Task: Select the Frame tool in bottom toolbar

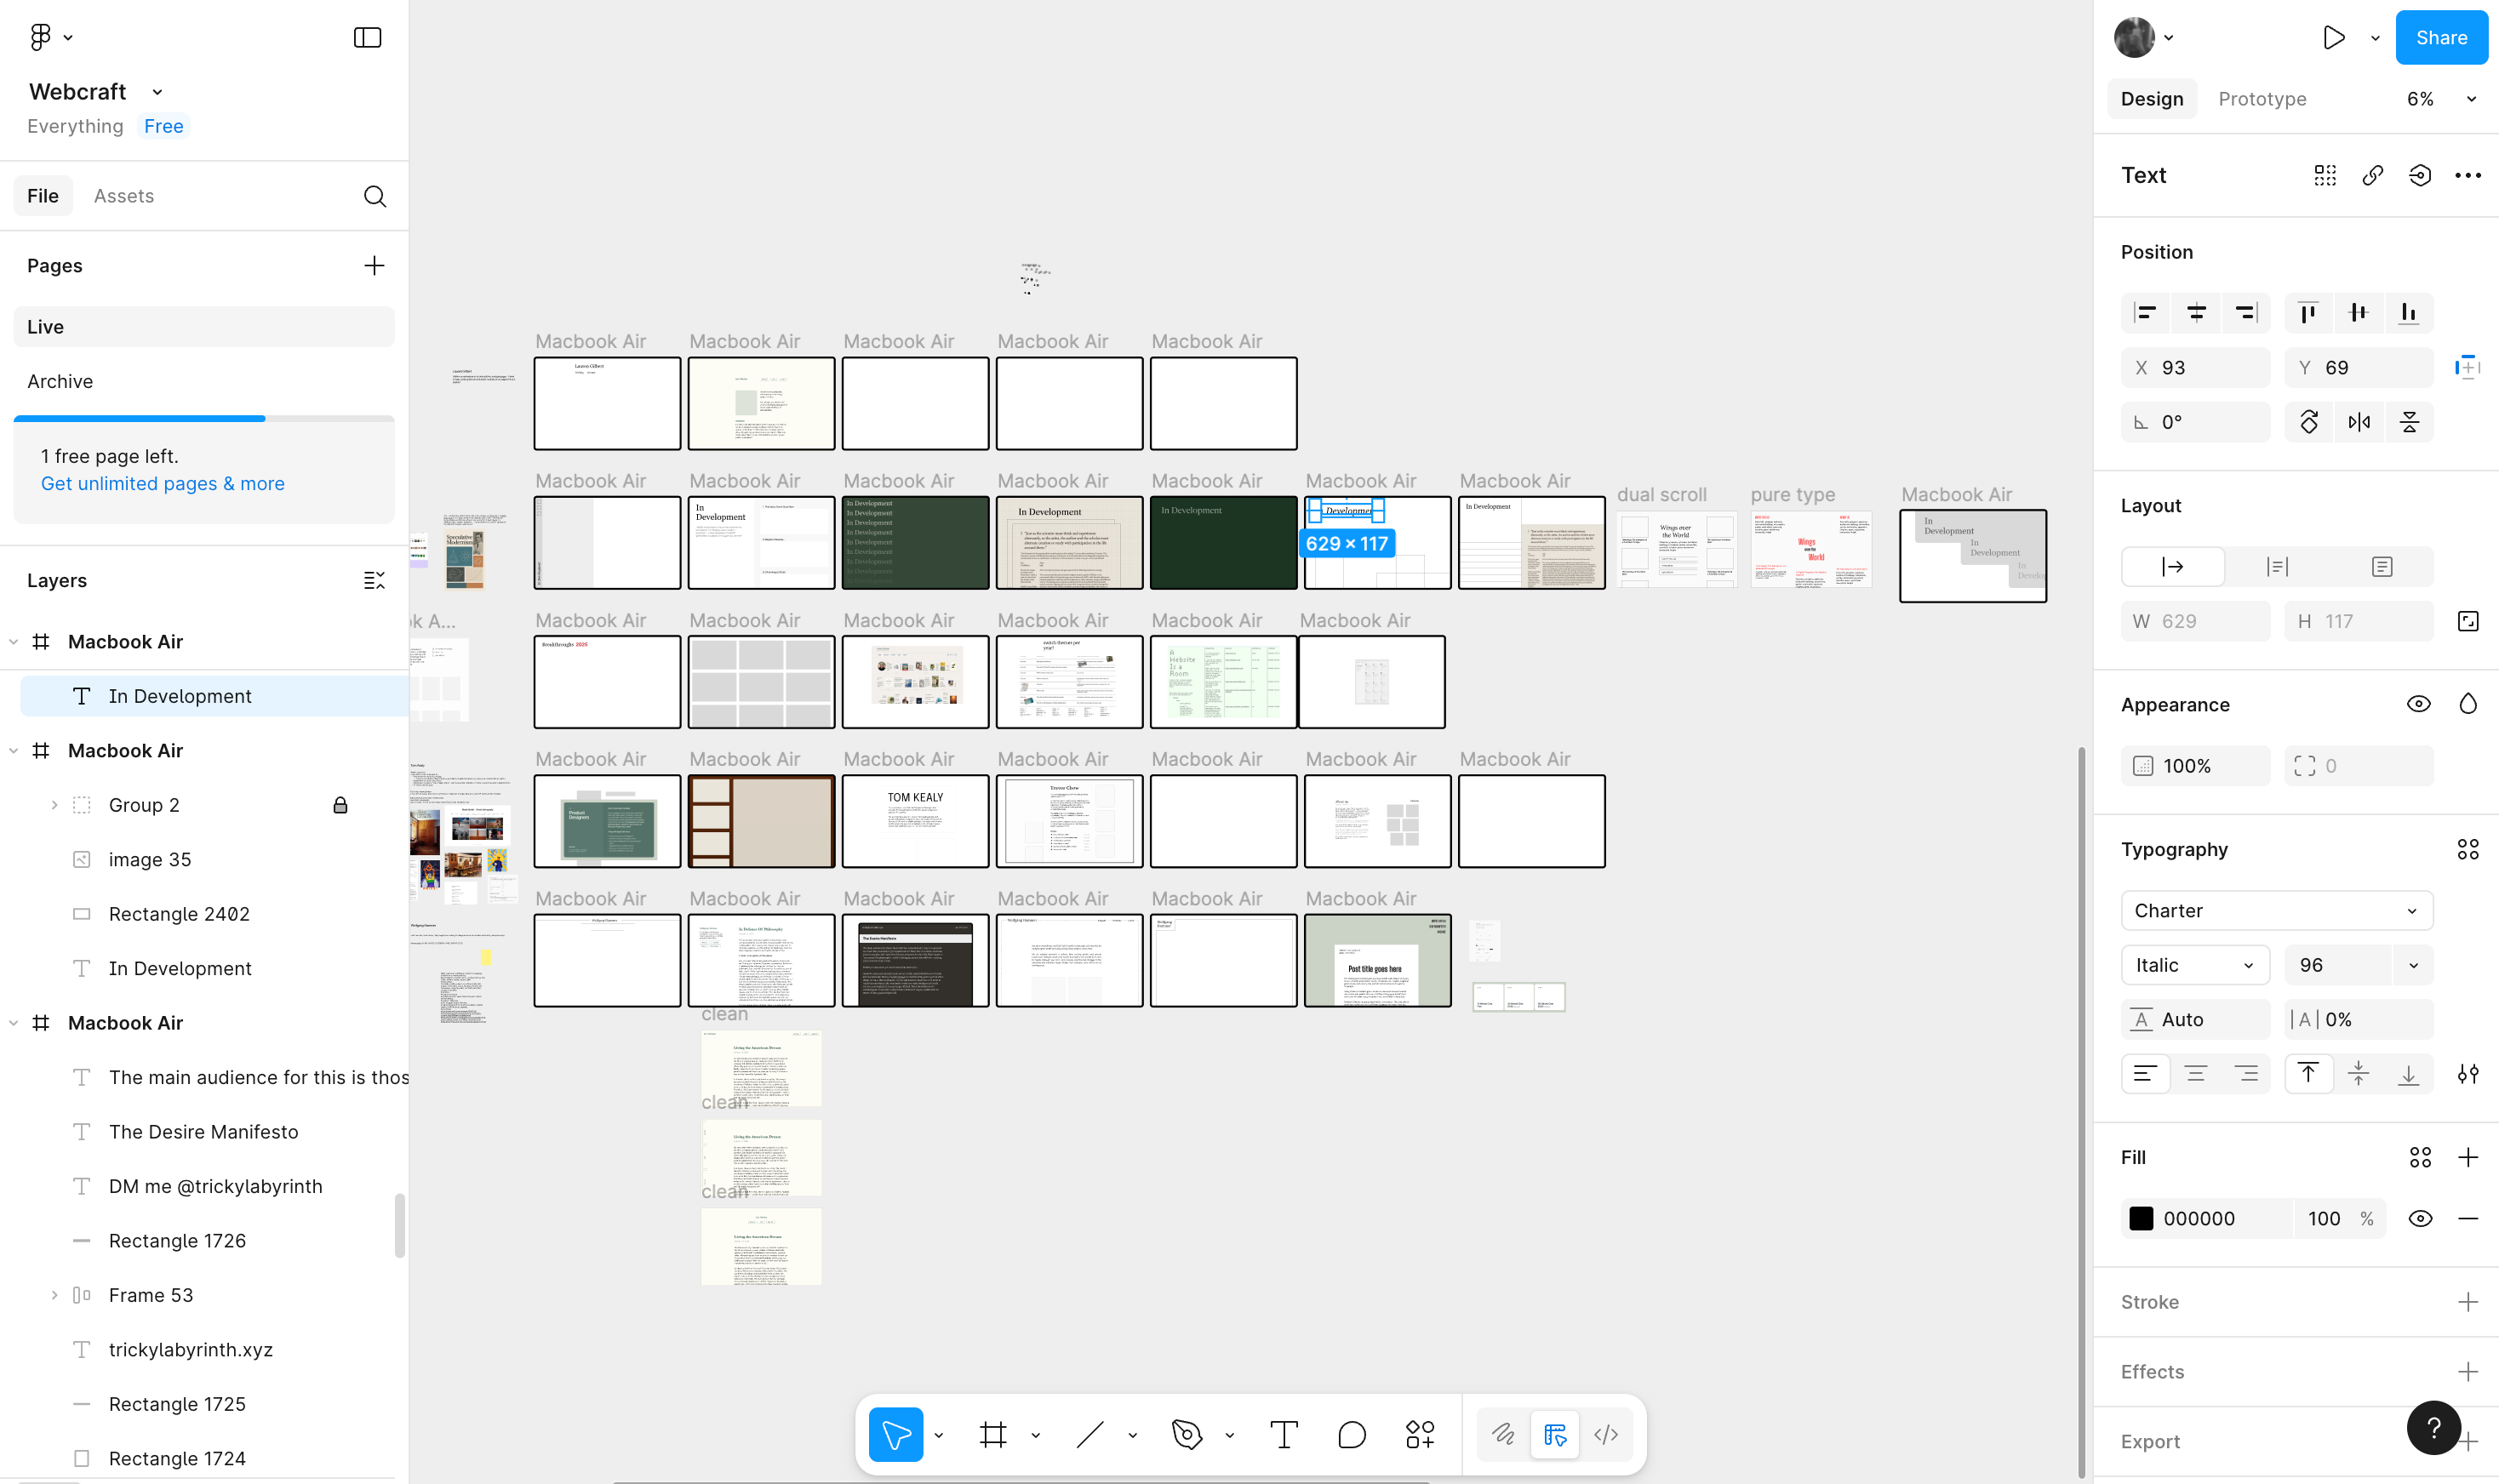Action: [x=992, y=1435]
